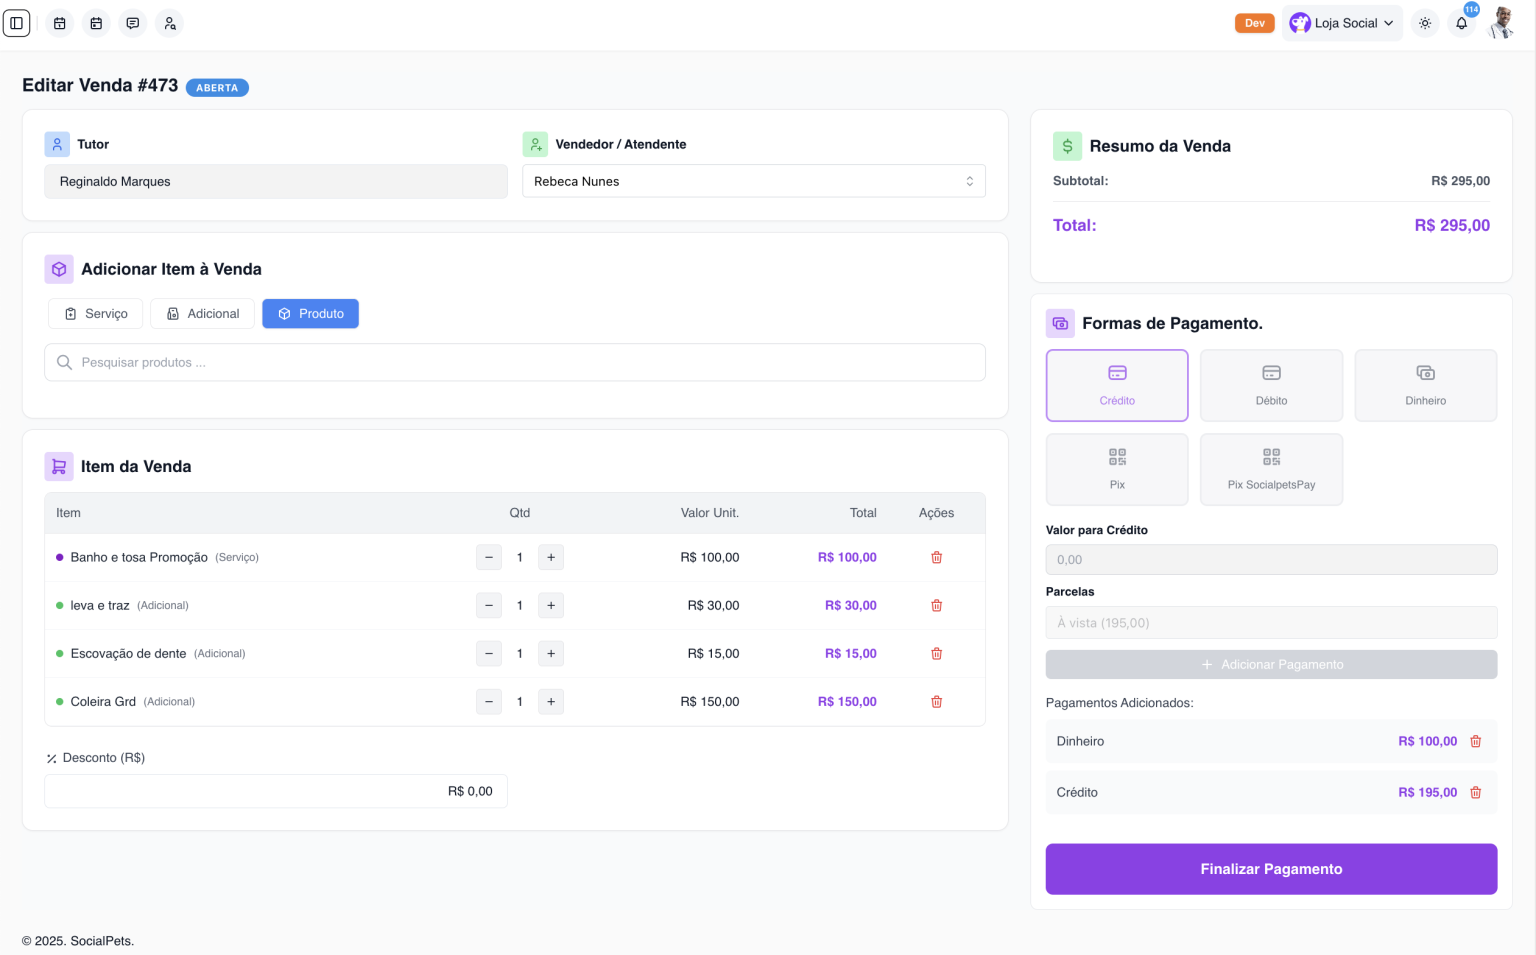The width and height of the screenshot is (1536, 955).
Task: Open the Parcelas installments dropdown
Action: (1271, 623)
